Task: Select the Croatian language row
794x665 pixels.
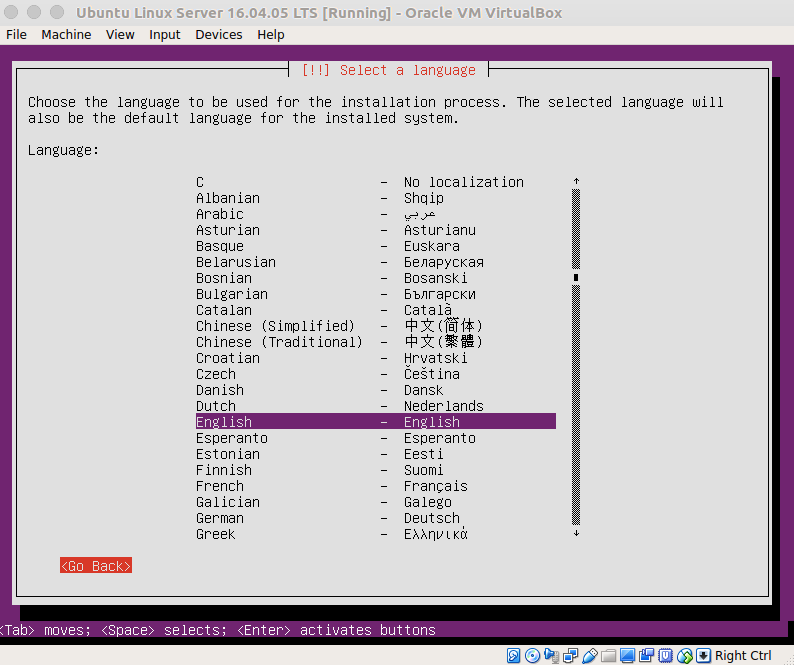Action: tap(375, 358)
